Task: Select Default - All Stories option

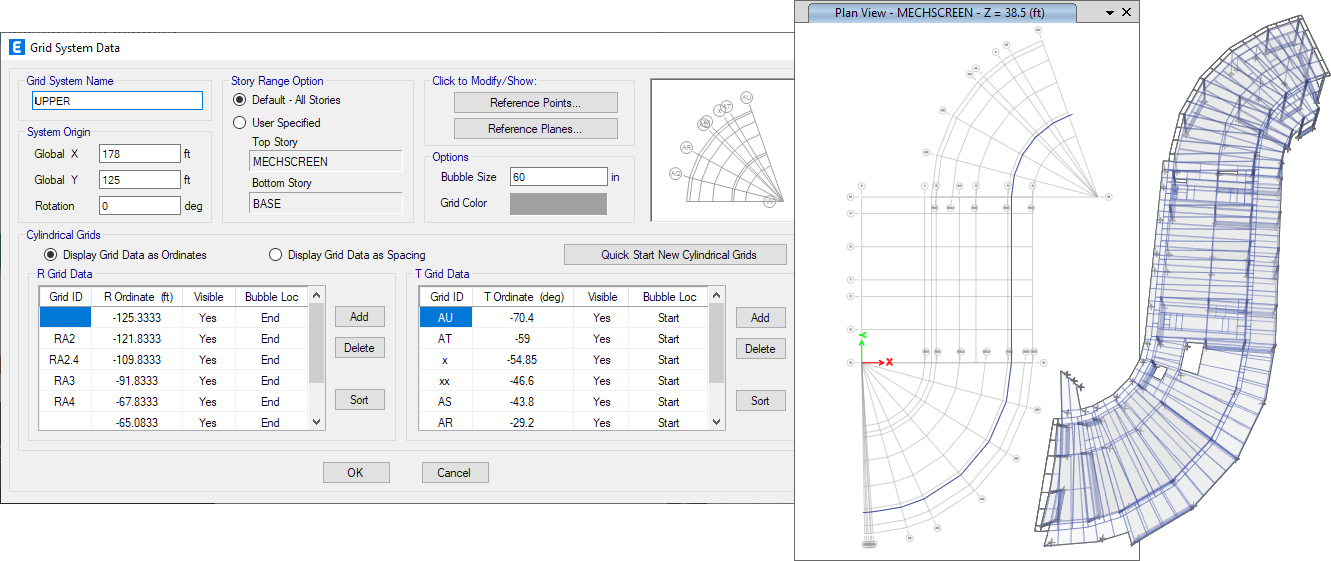Action: pyautogui.click(x=239, y=100)
